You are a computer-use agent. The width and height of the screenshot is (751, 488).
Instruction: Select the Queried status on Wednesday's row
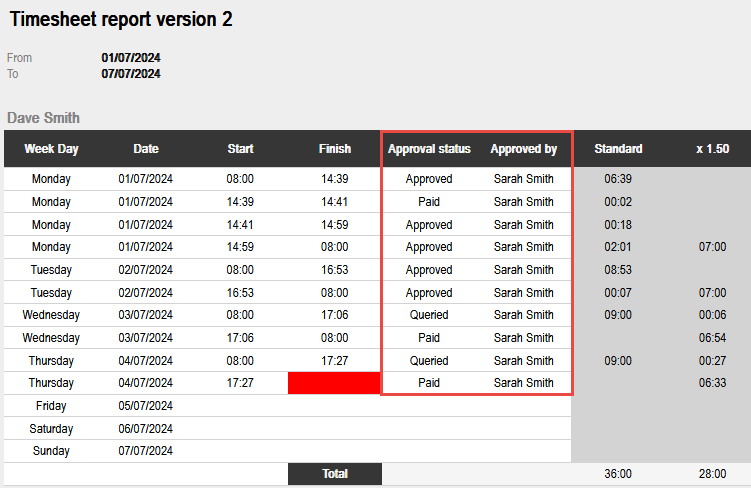[429, 315]
